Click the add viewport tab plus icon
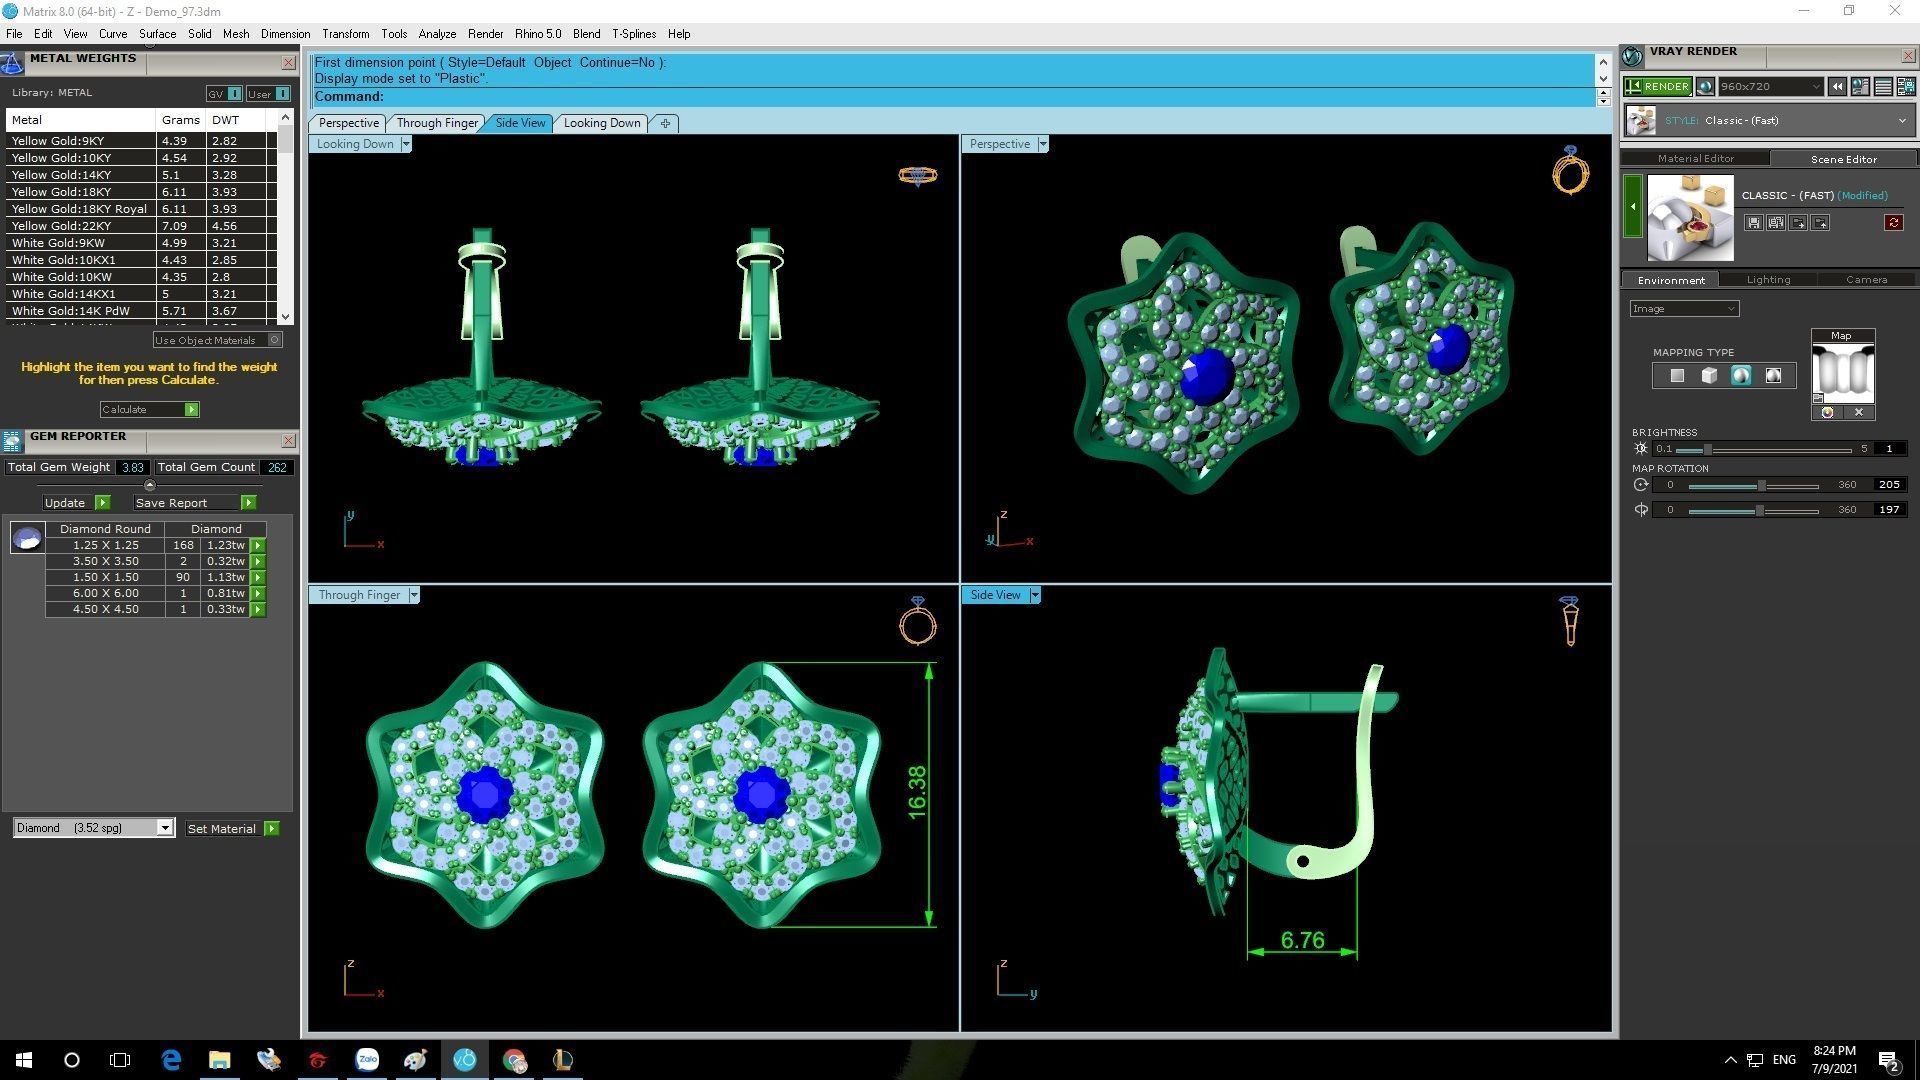The height and width of the screenshot is (1080, 1920). 665,123
